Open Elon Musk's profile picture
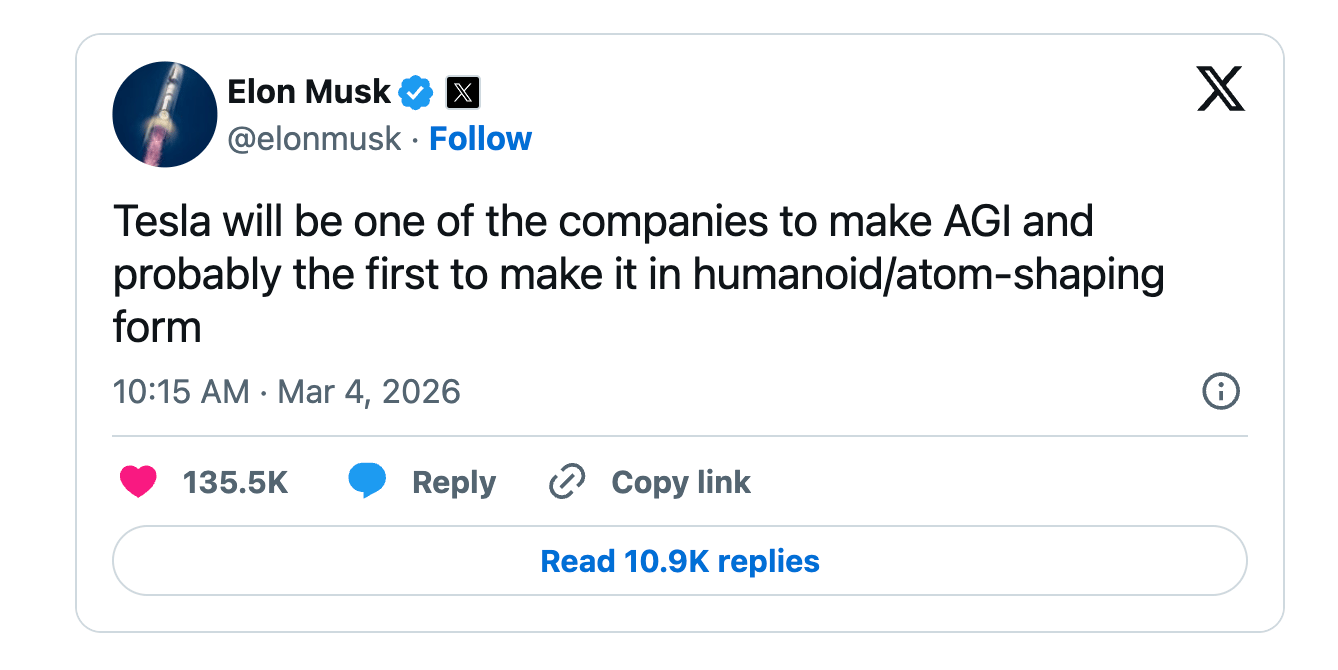 point(165,114)
